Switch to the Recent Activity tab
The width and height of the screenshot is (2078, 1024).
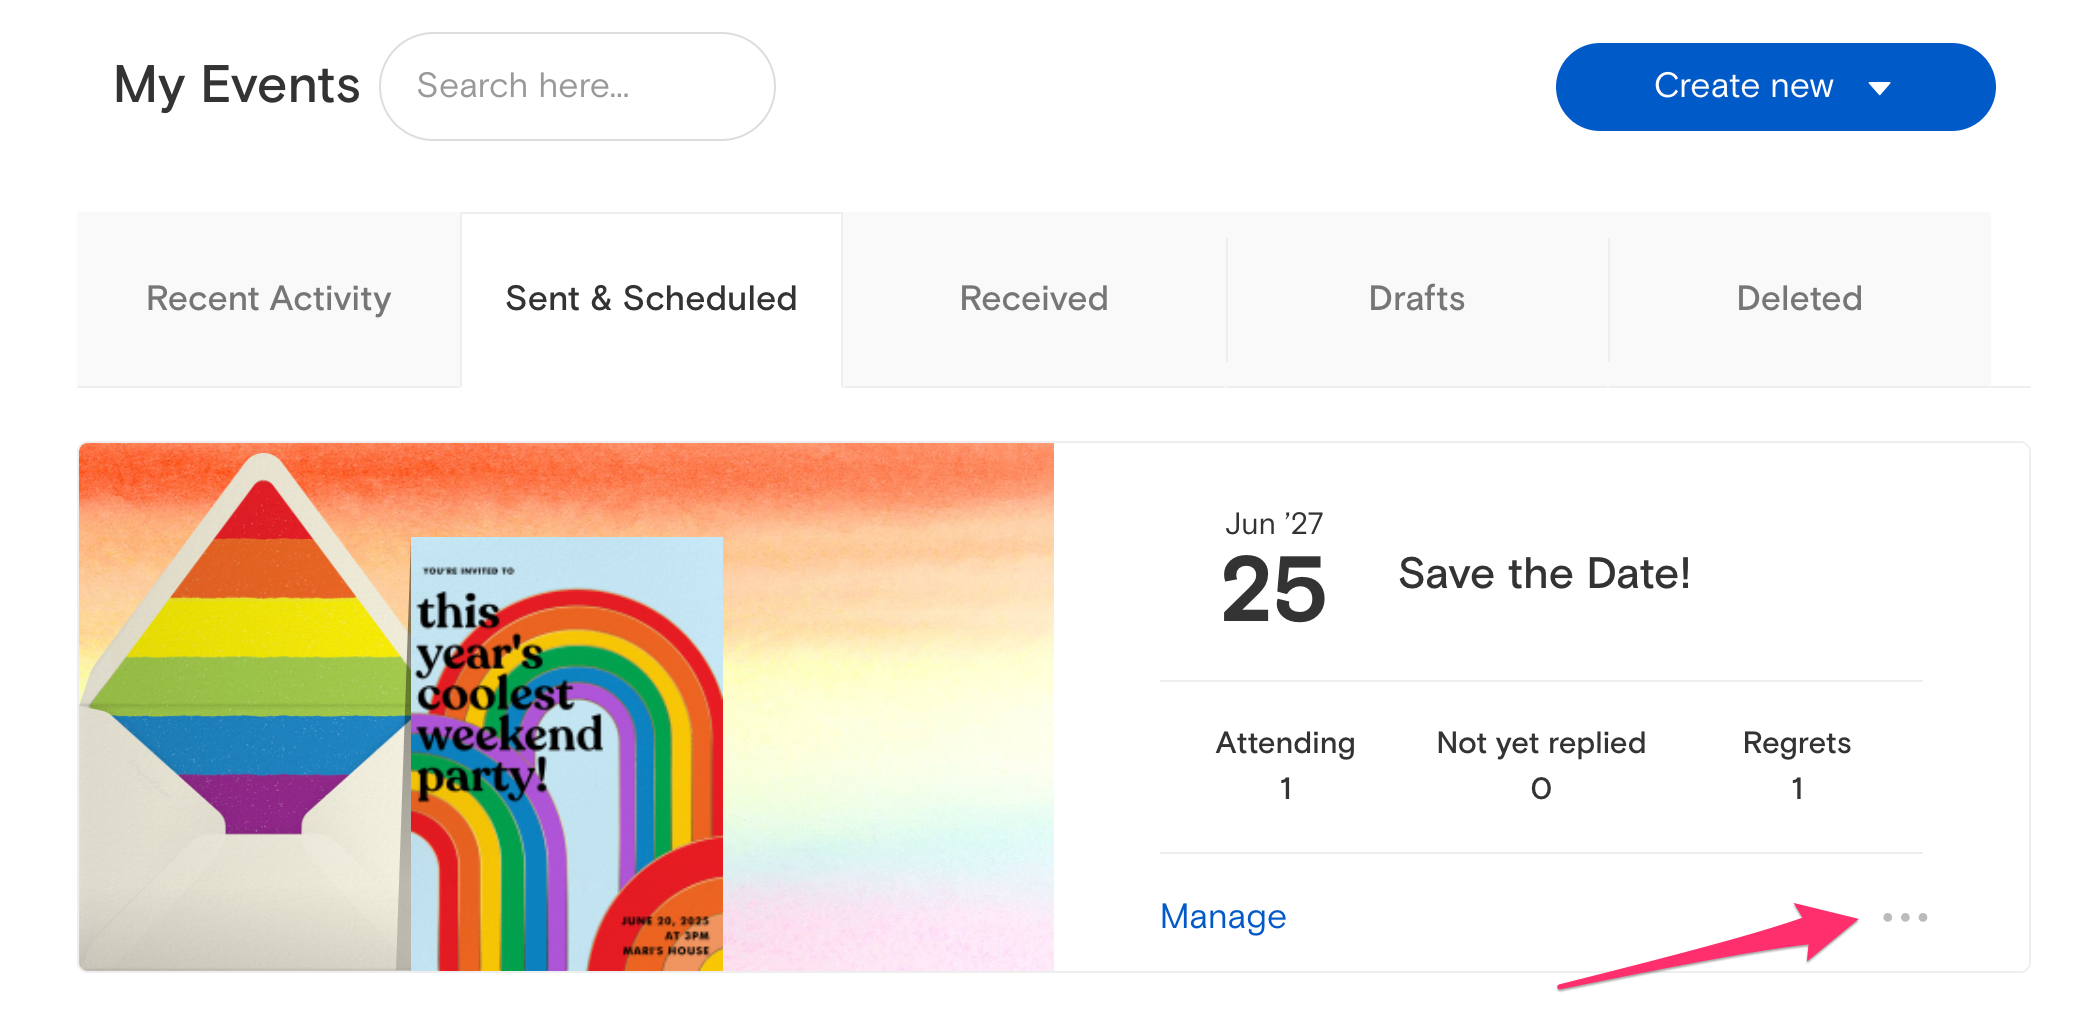269,298
